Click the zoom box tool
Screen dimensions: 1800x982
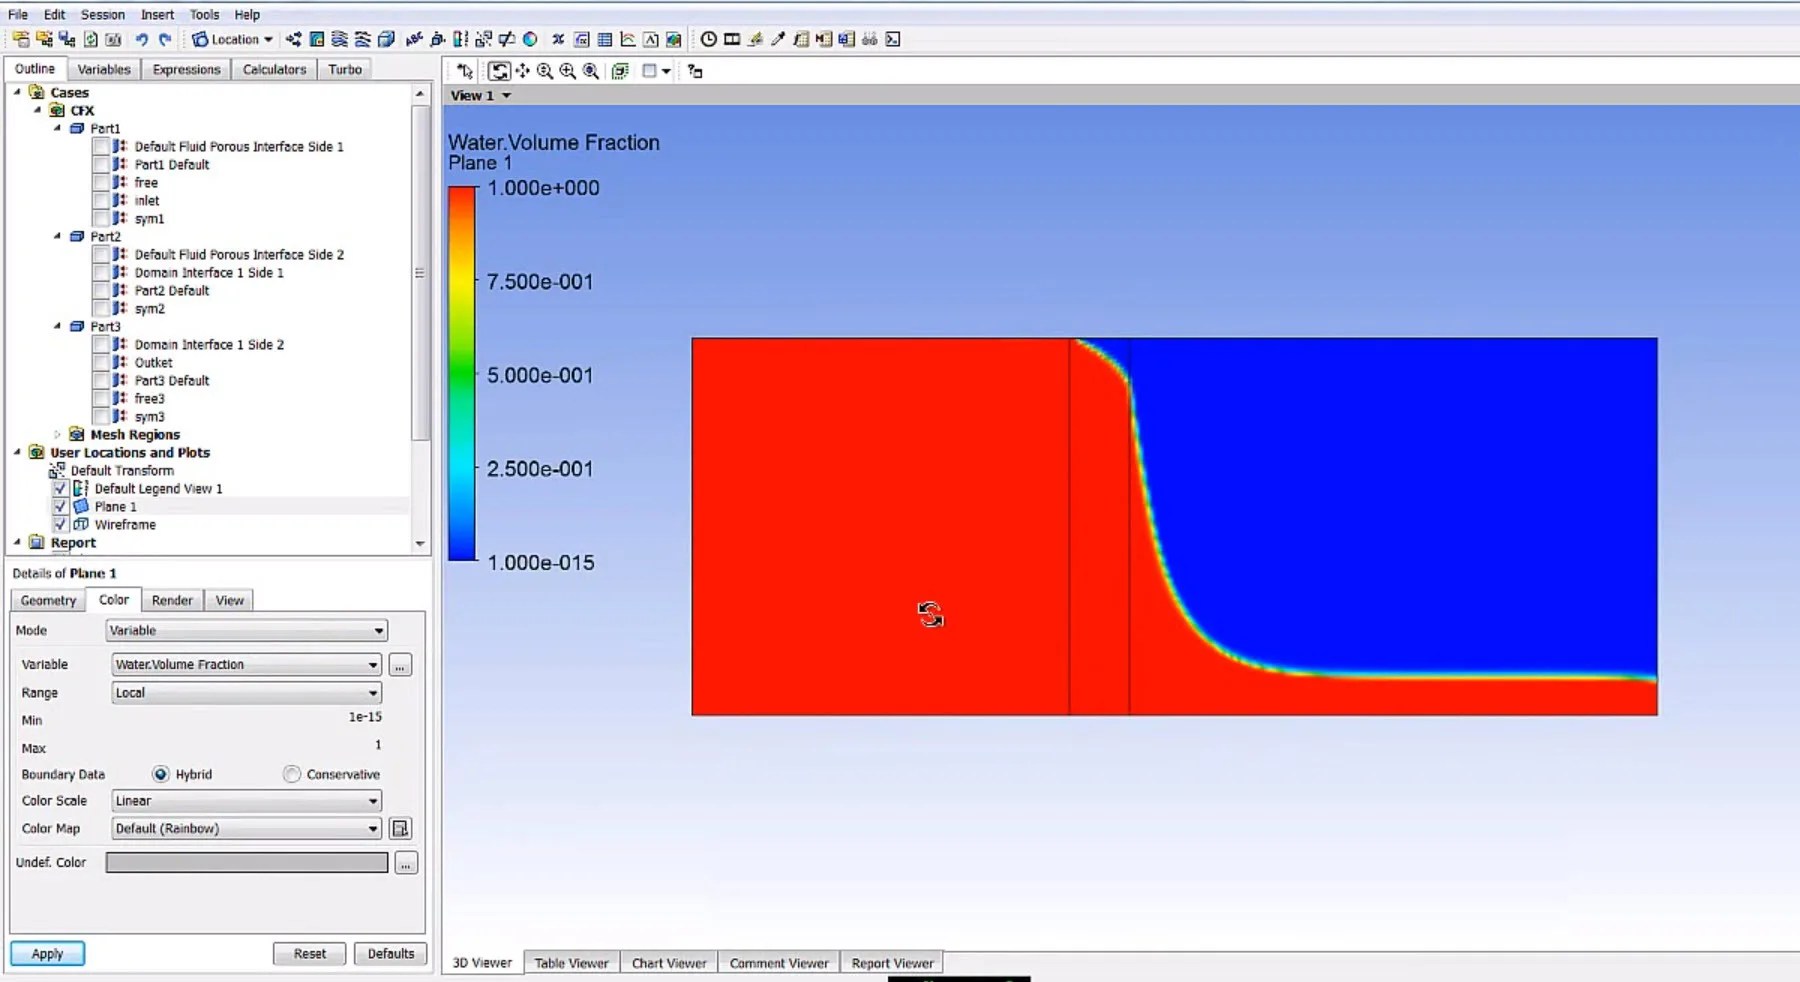(568, 71)
